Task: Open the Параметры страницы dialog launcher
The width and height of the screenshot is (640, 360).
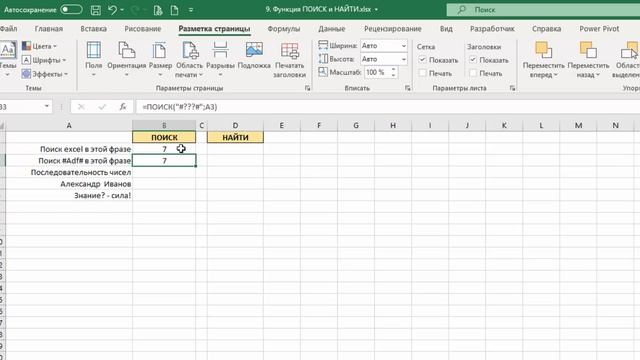Action: click(x=307, y=88)
